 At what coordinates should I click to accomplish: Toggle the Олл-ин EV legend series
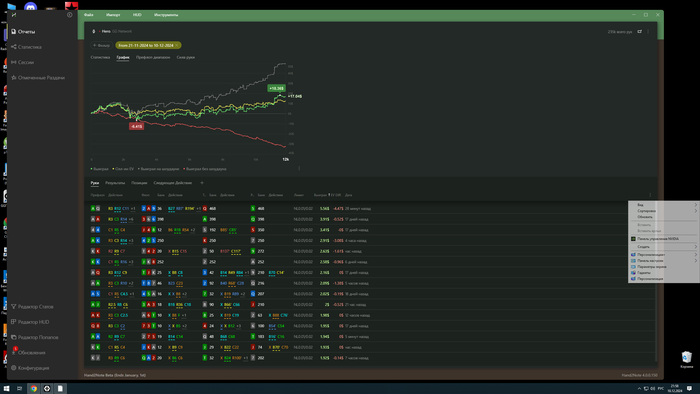123,169
